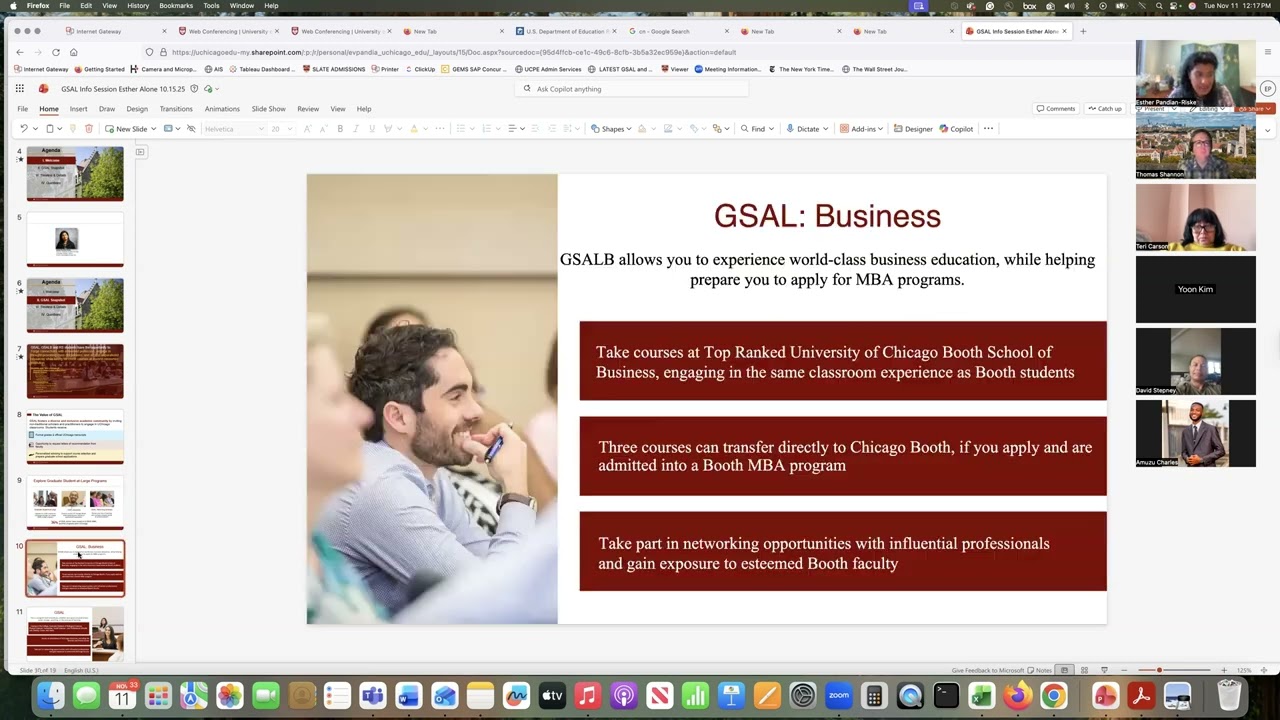
Task: Click the Slide Layout icon
Action: coord(168,129)
